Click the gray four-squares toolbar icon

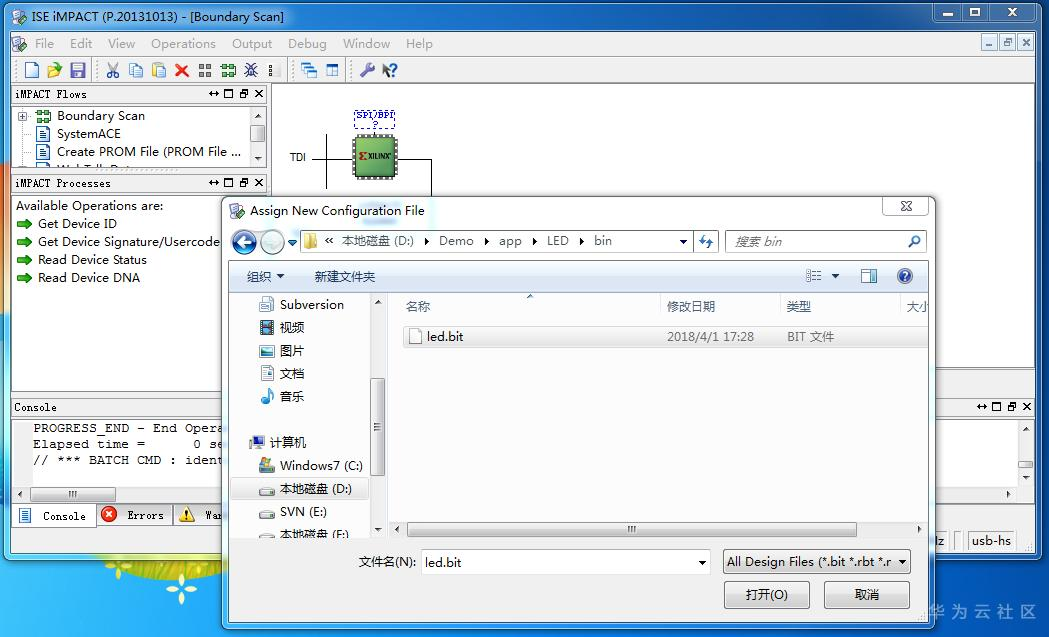pyautogui.click(x=205, y=70)
